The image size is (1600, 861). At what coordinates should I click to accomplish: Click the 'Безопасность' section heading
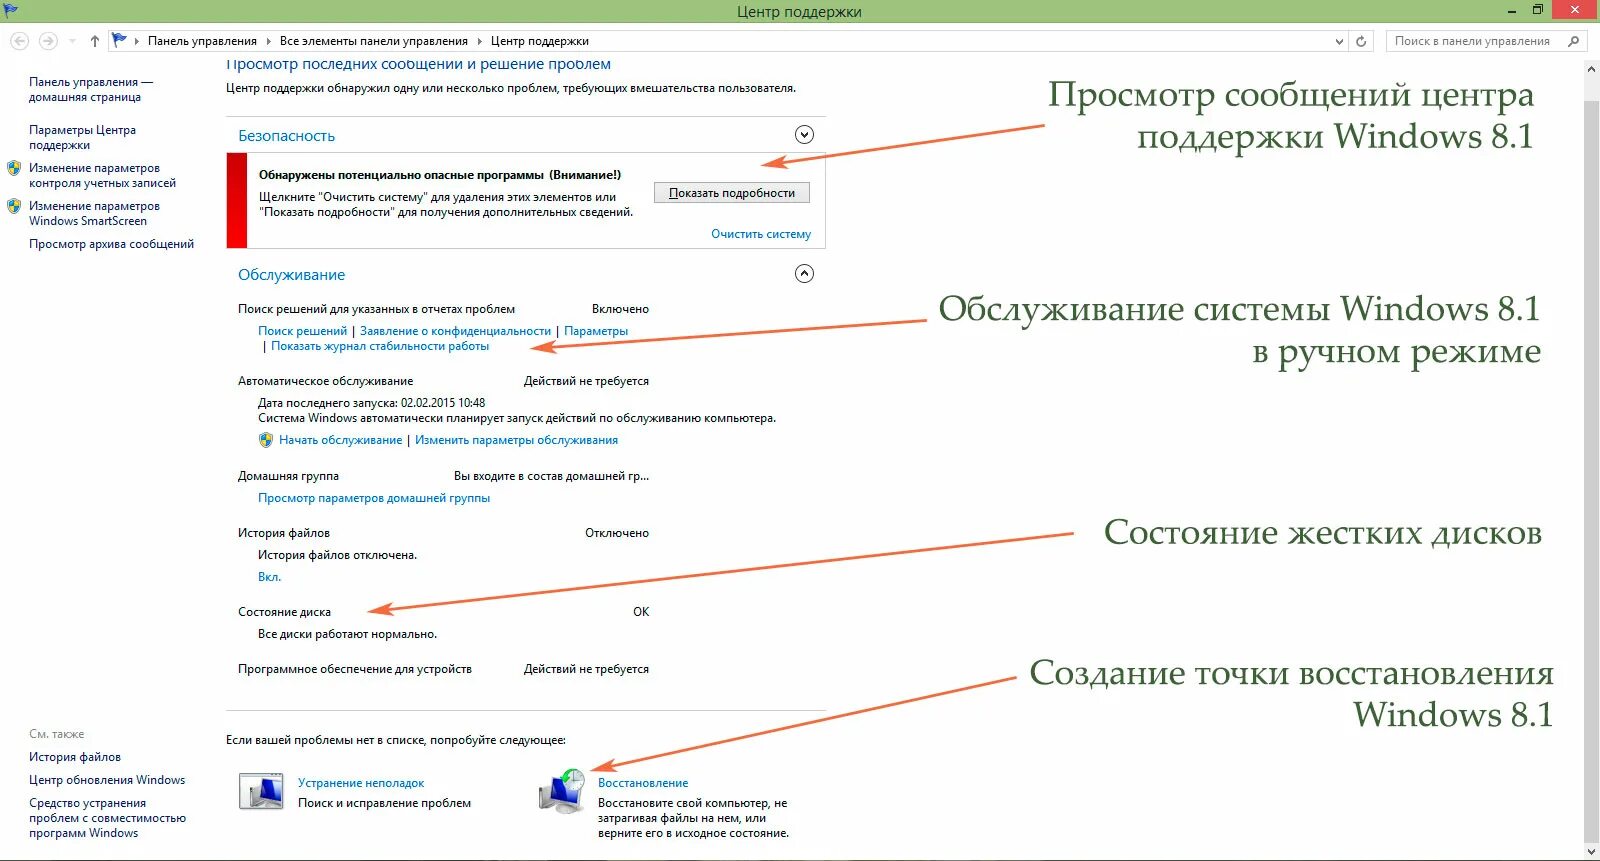tap(286, 135)
